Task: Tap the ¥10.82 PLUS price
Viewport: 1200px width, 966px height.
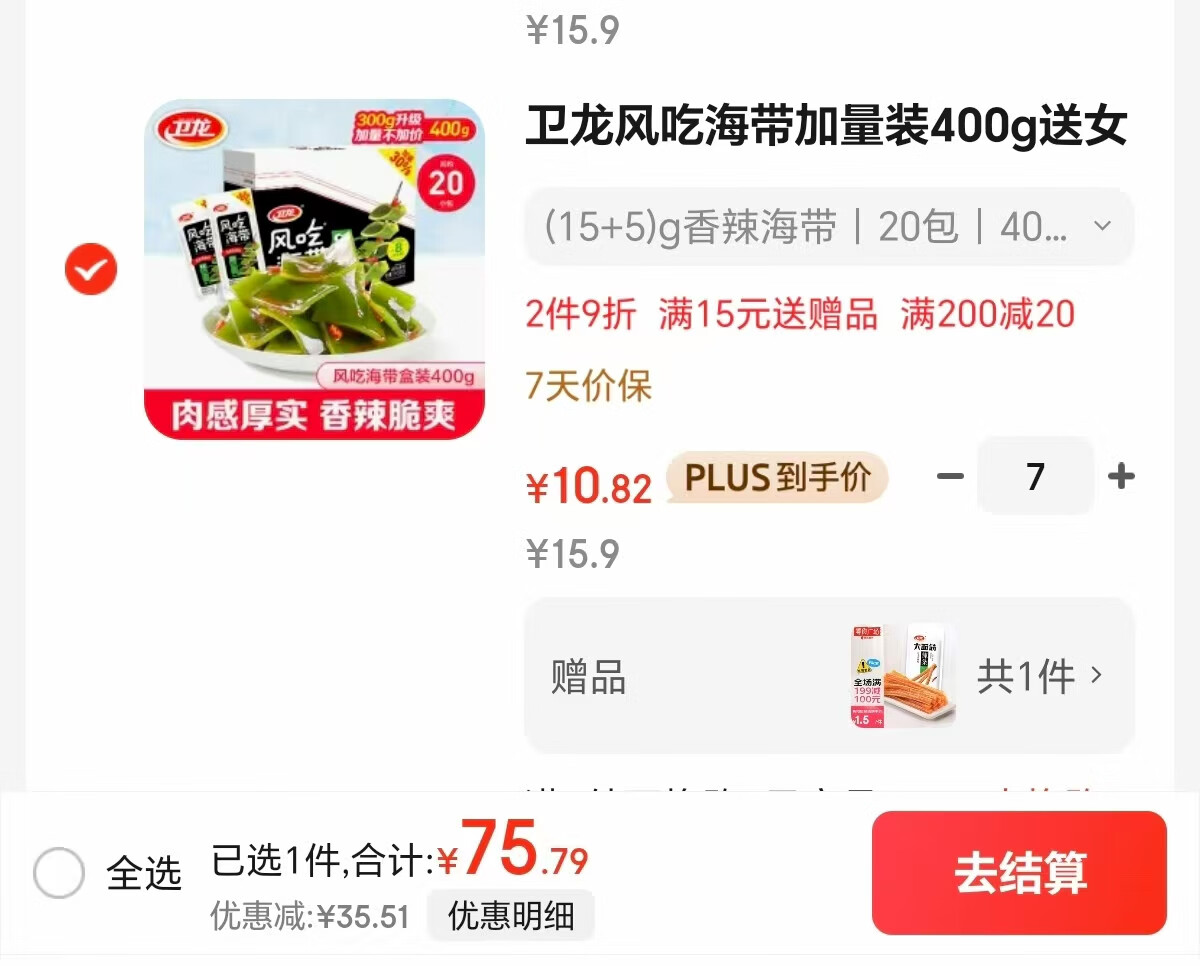Action: coord(589,486)
